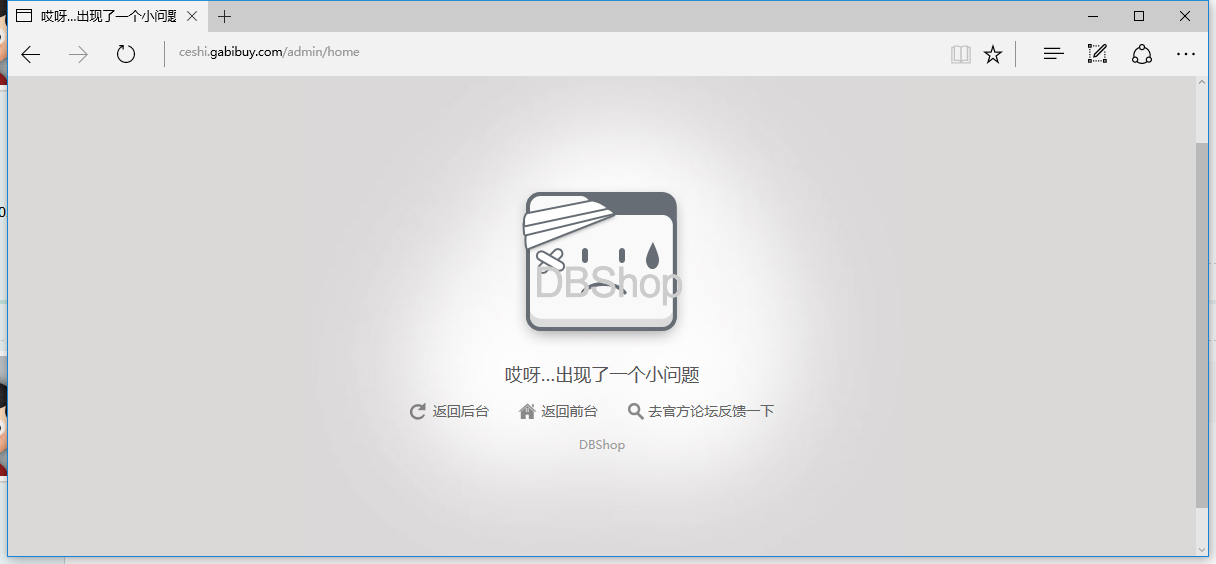The width and height of the screenshot is (1216, 564).
Task: Close the current browser tab
Action: click(192, 16)
